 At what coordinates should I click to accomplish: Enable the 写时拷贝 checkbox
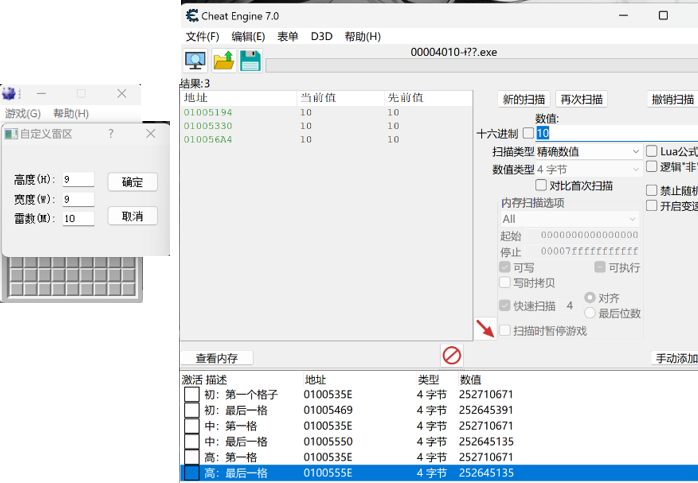pyautogui.click(x=505, y=283)
